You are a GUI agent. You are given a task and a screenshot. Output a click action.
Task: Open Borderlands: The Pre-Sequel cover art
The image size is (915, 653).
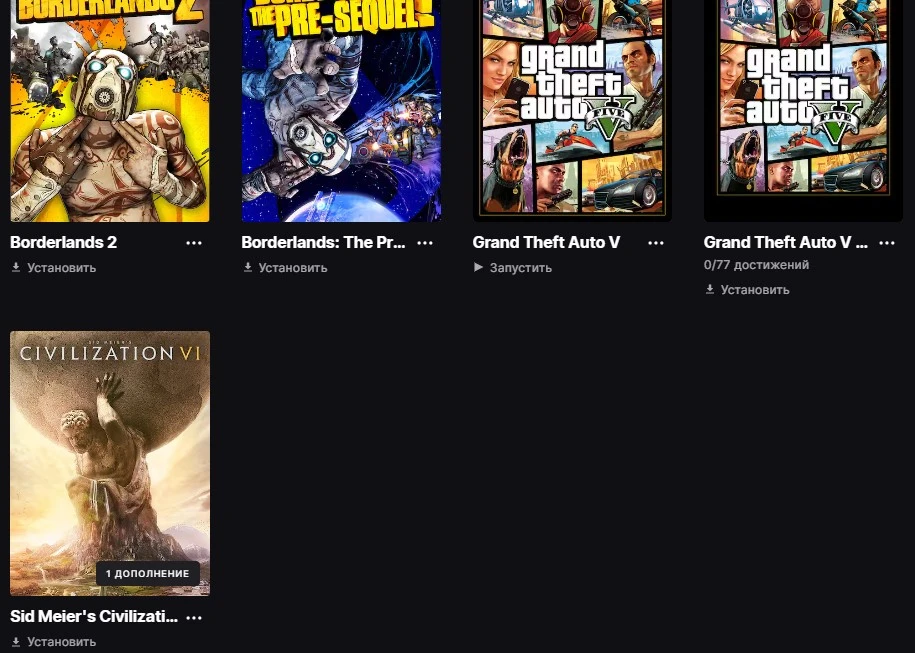click(x=341, y=111)
